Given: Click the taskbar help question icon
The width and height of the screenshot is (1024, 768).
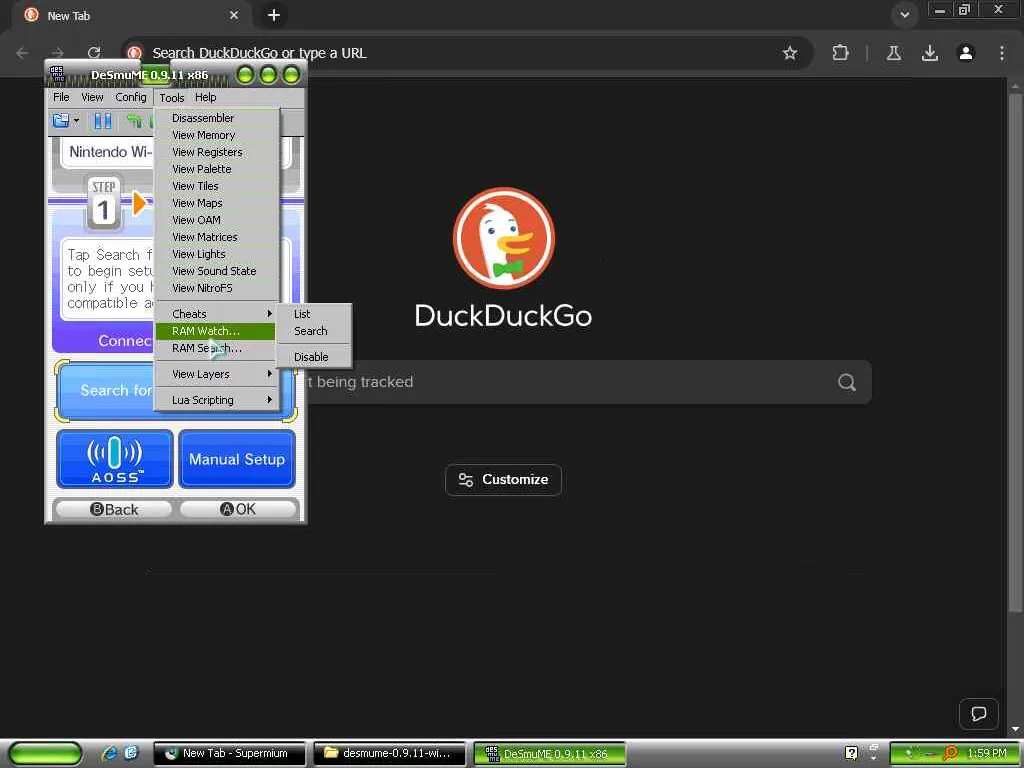Looking at the screenshot, I should [852, 753].
